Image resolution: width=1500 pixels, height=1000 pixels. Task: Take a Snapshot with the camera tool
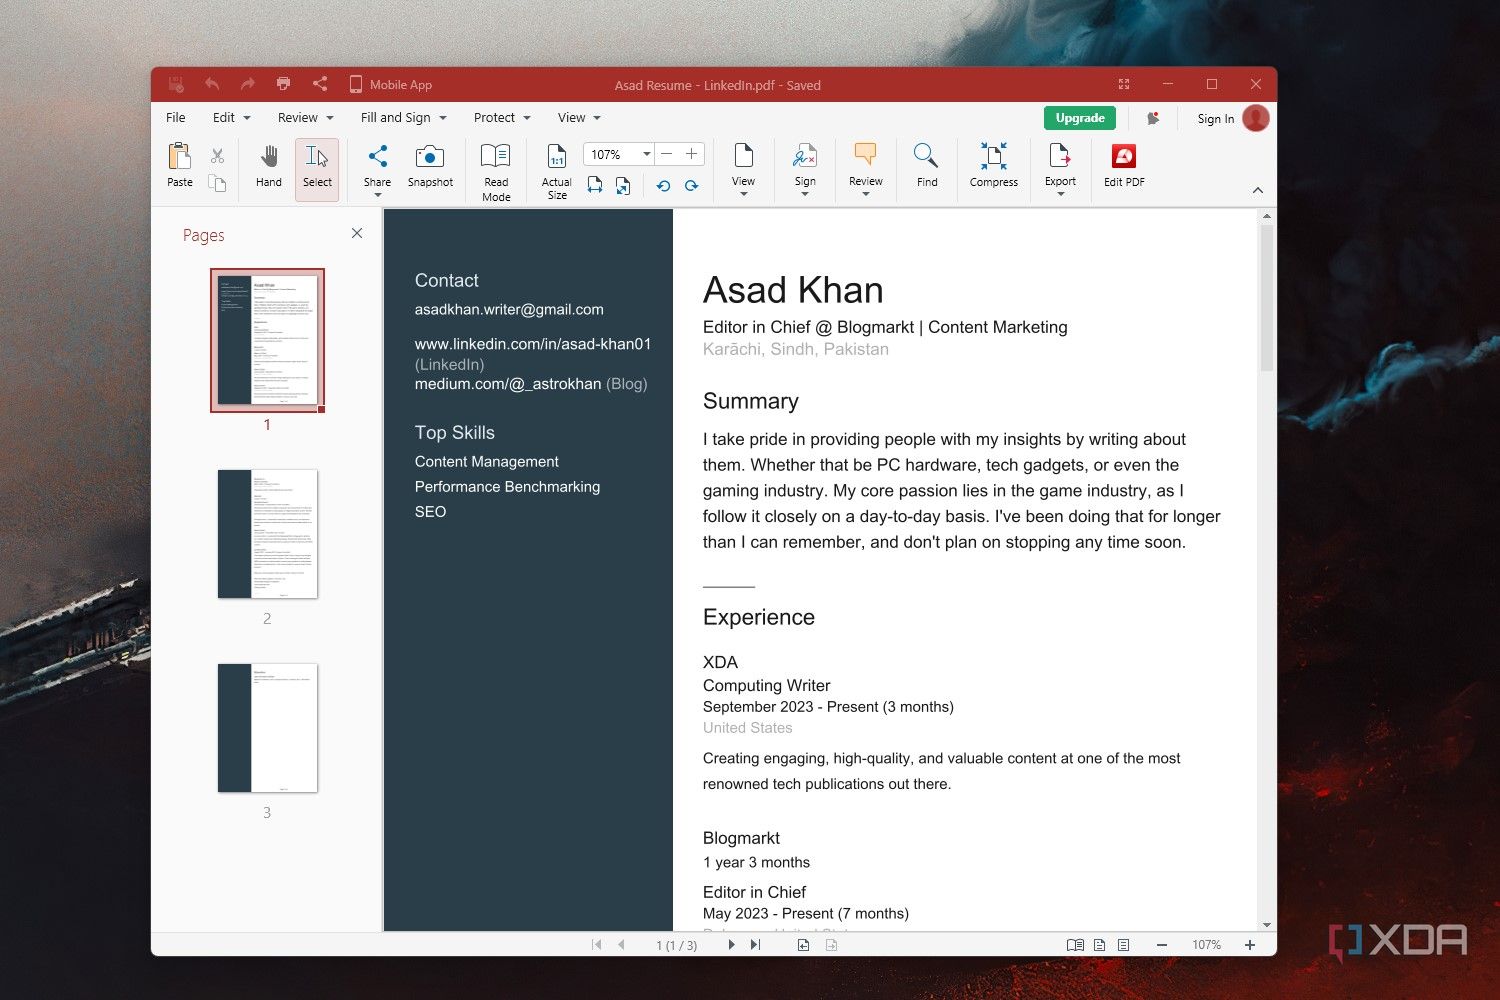[x=430, y=165]
